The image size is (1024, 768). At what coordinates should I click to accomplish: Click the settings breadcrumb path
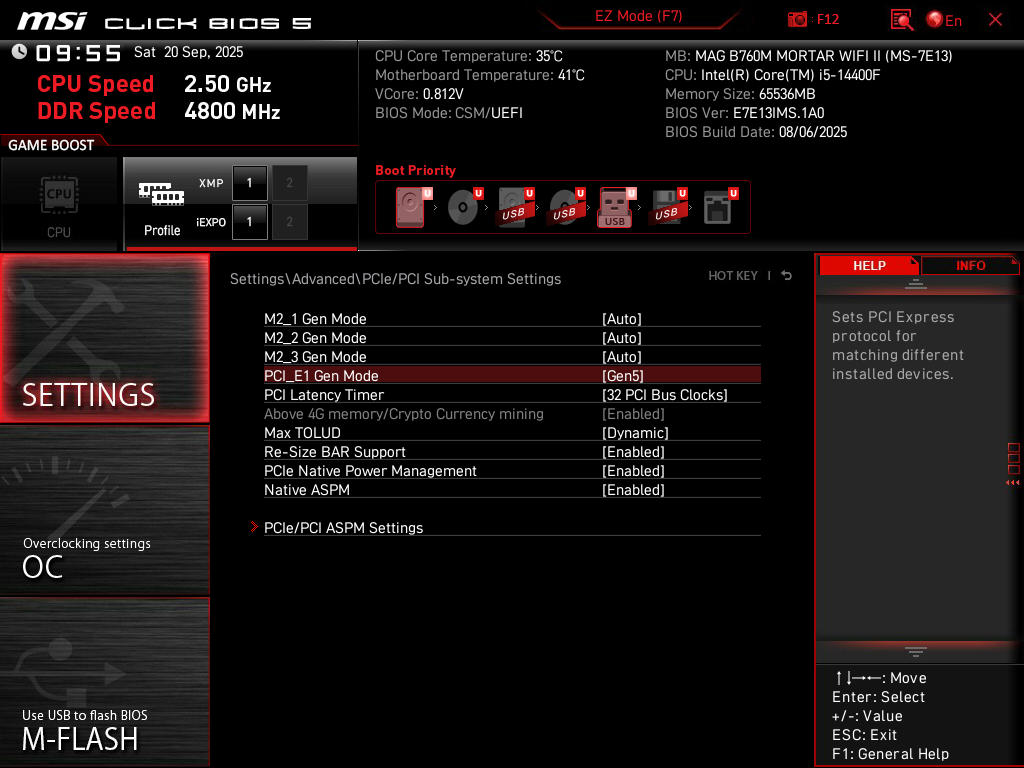395,279
